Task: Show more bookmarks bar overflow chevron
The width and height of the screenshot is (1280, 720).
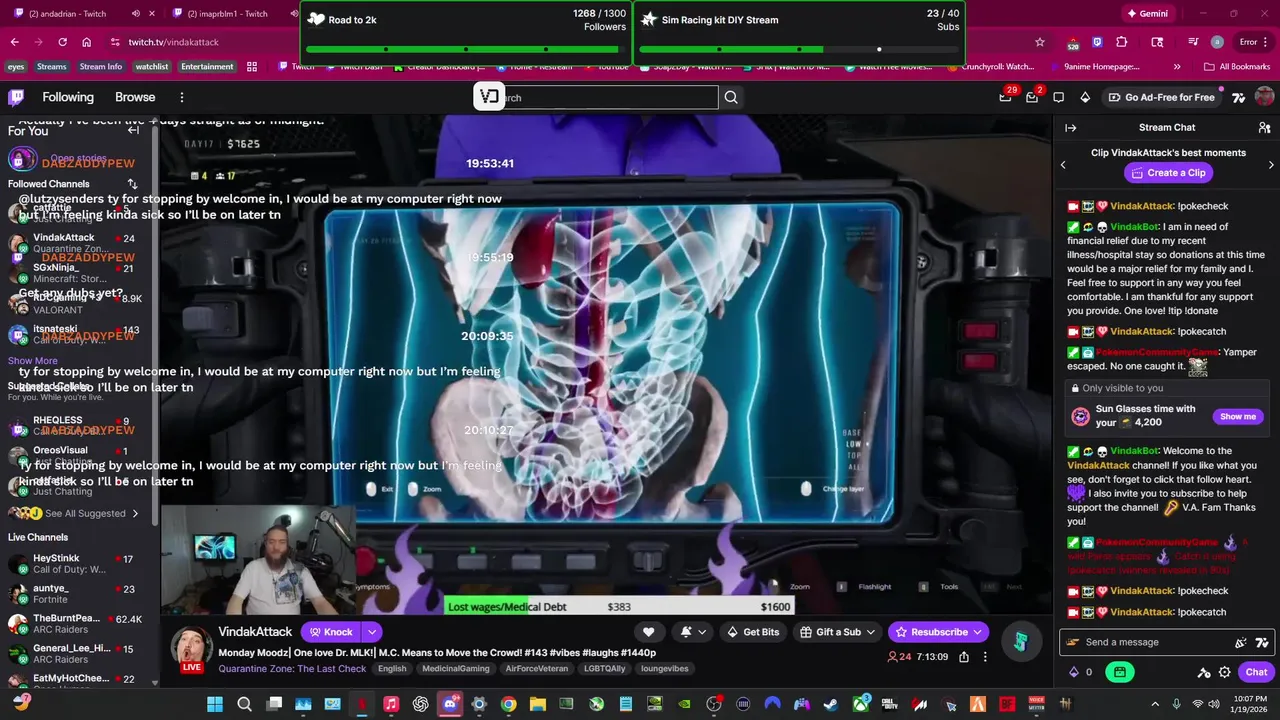Action: pyautogui.click(x=1176, y=67)
